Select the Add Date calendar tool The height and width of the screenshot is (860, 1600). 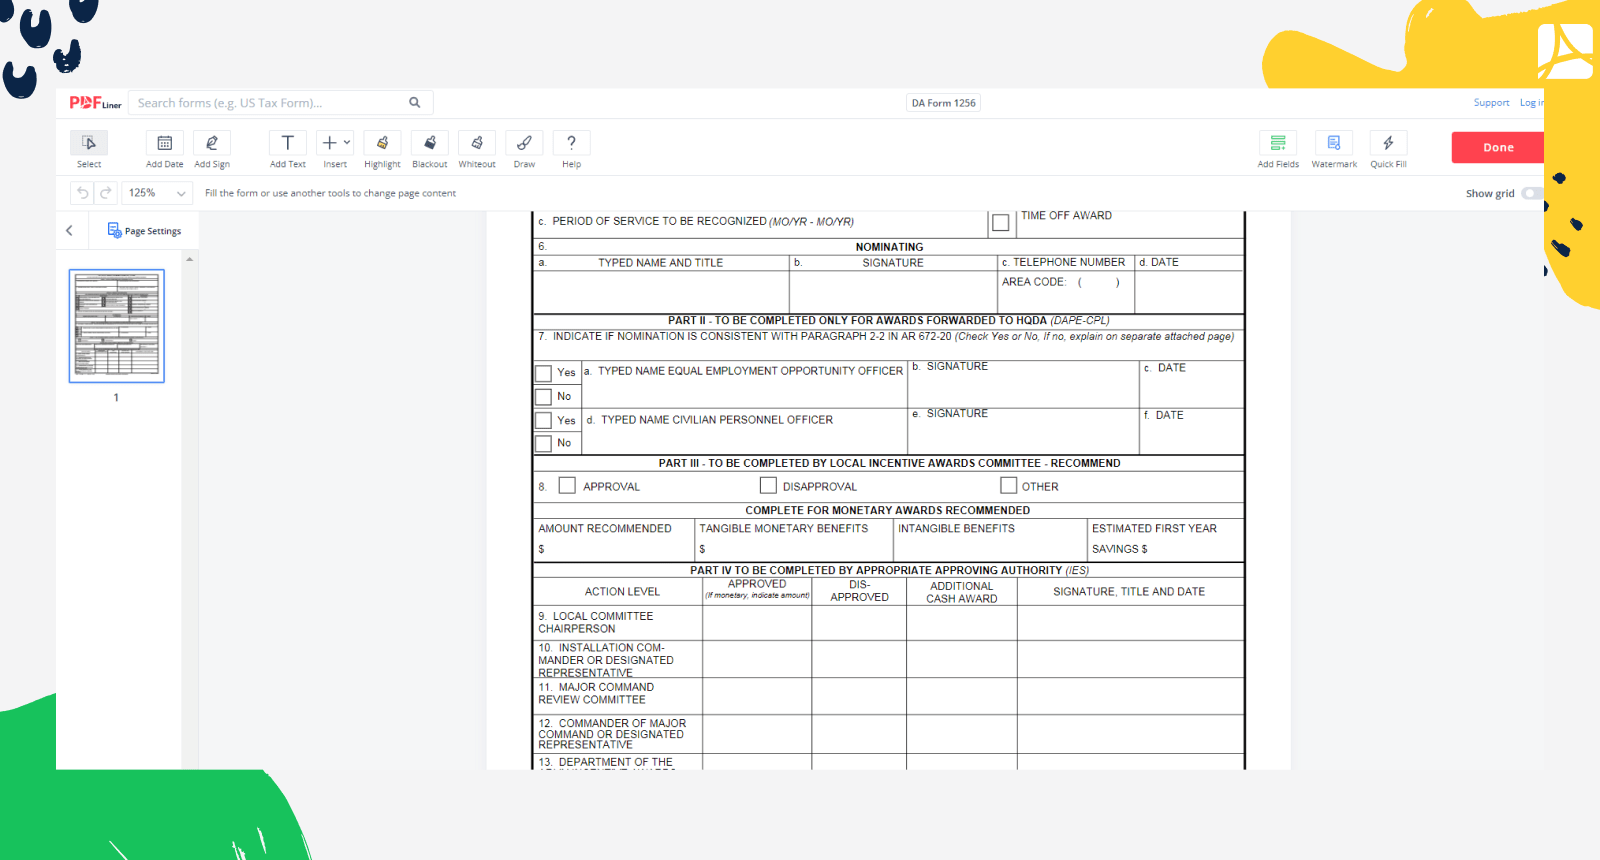click(165, 144)
